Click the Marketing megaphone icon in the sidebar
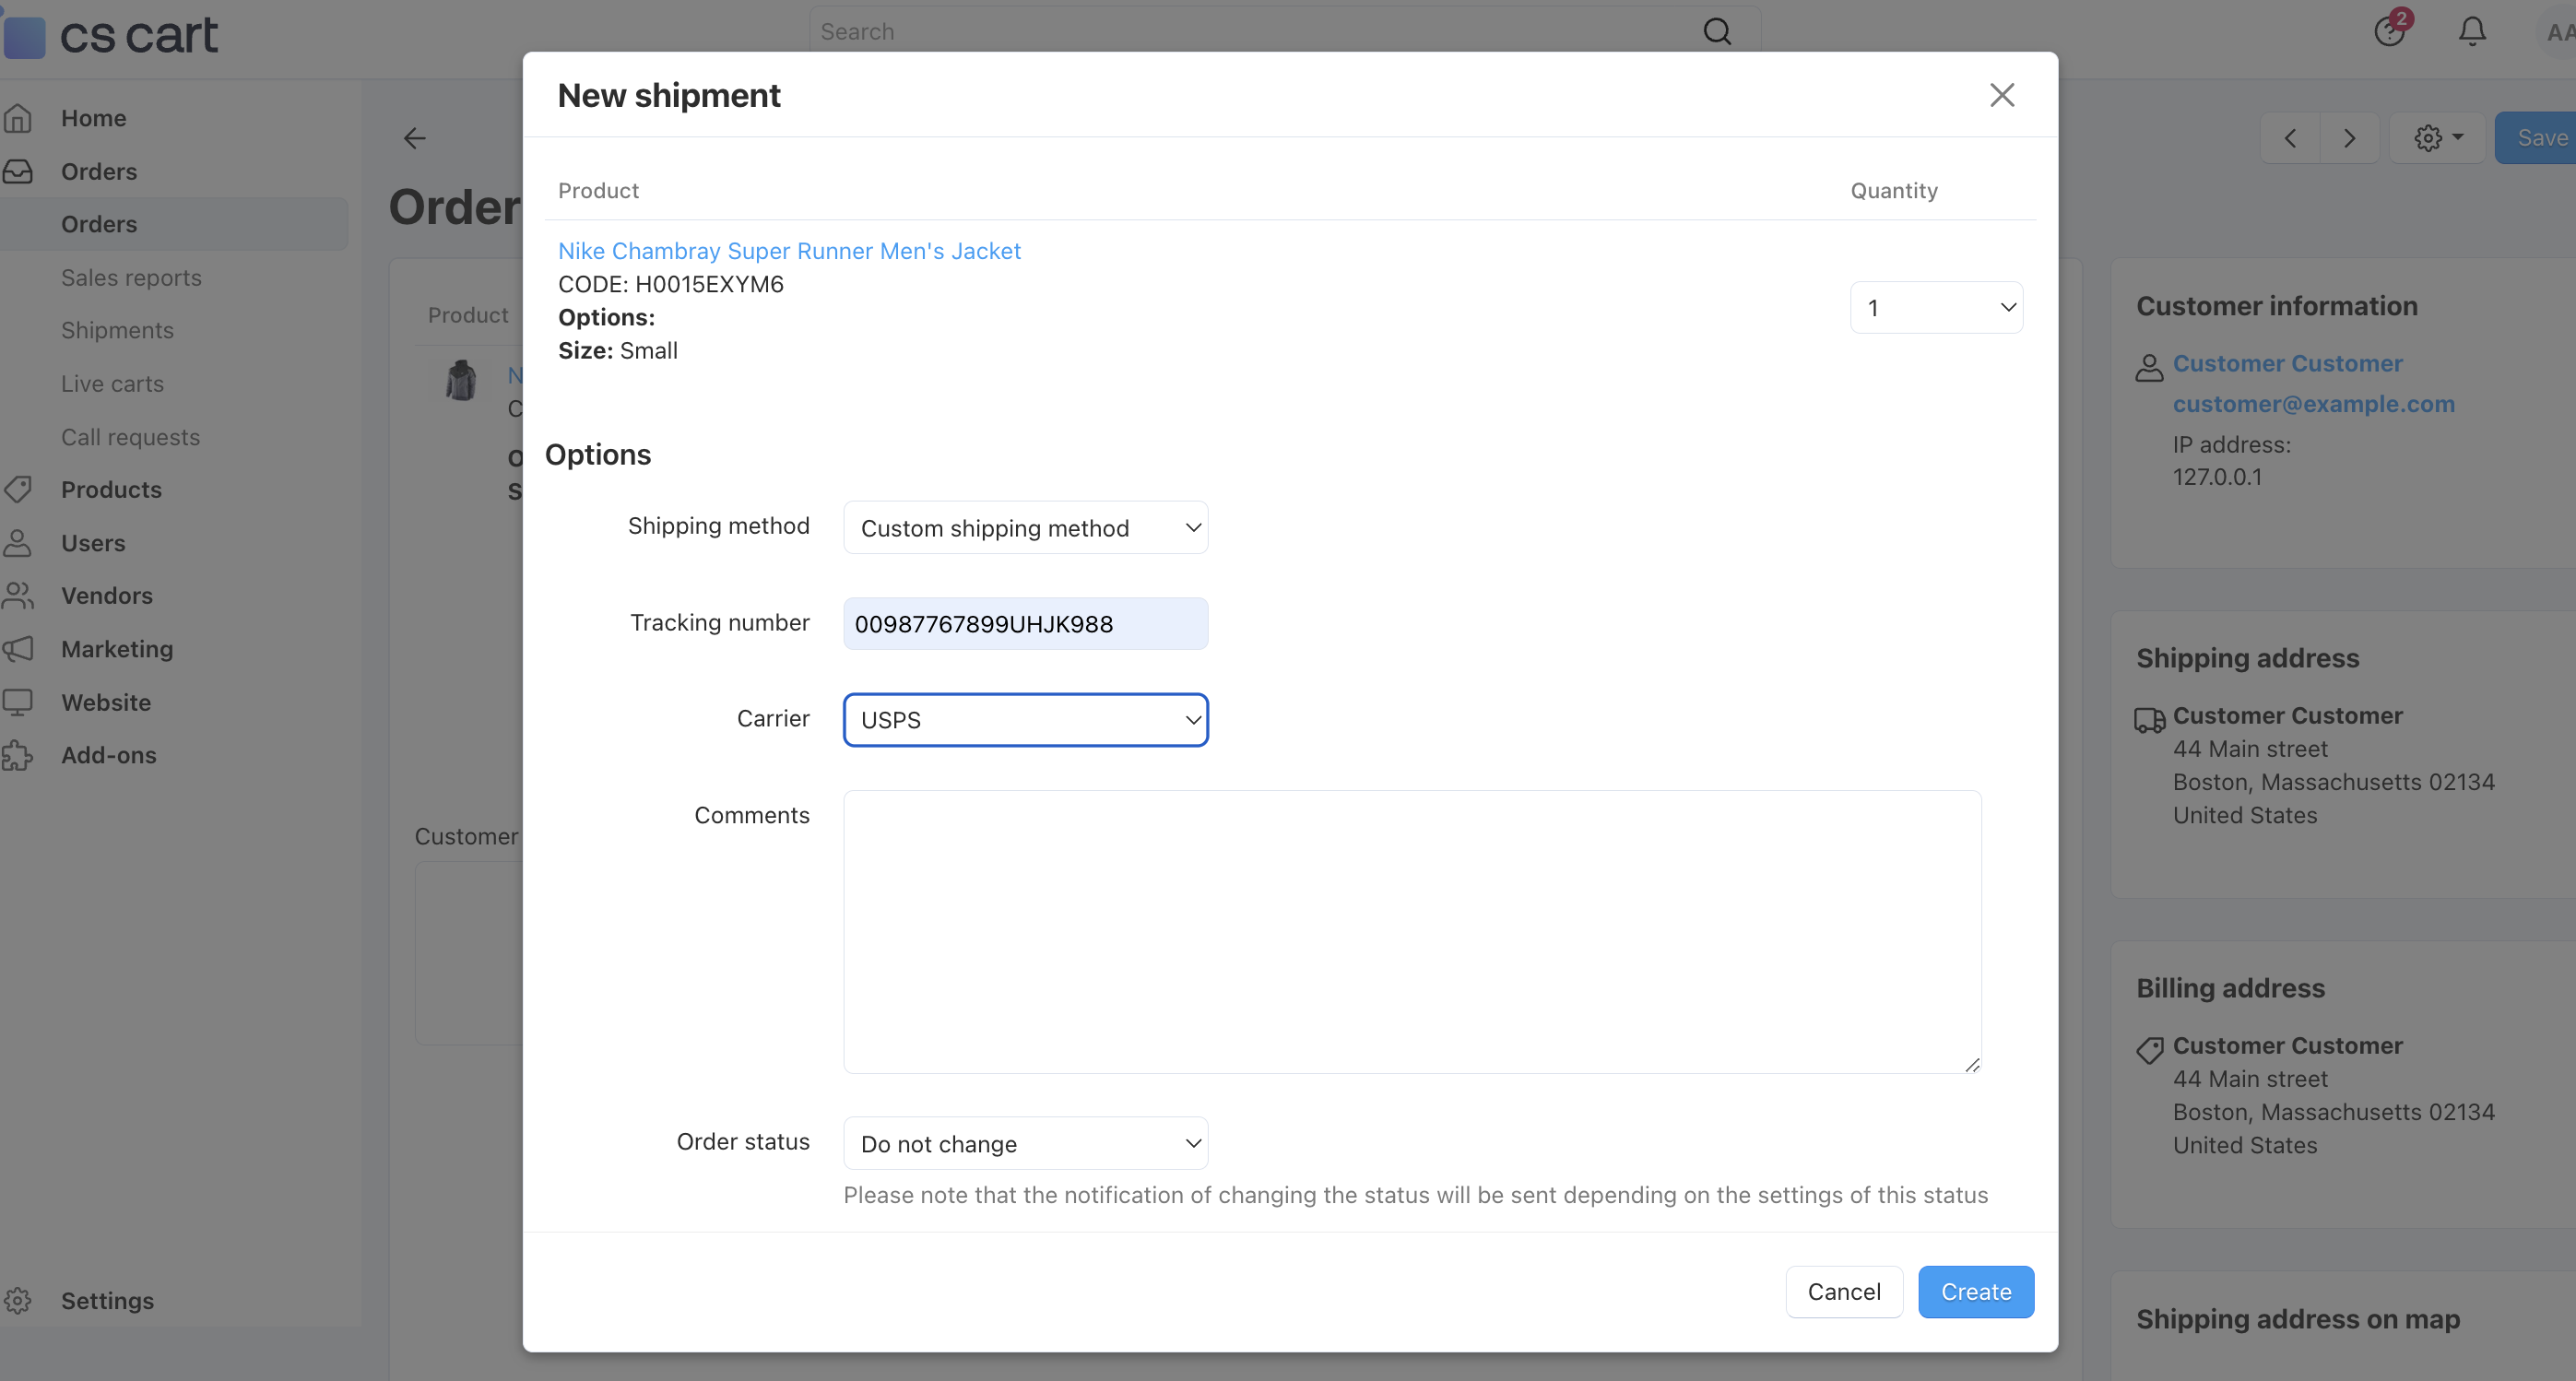This screenshot has height=1381, width=2576. tap(18, 649)
